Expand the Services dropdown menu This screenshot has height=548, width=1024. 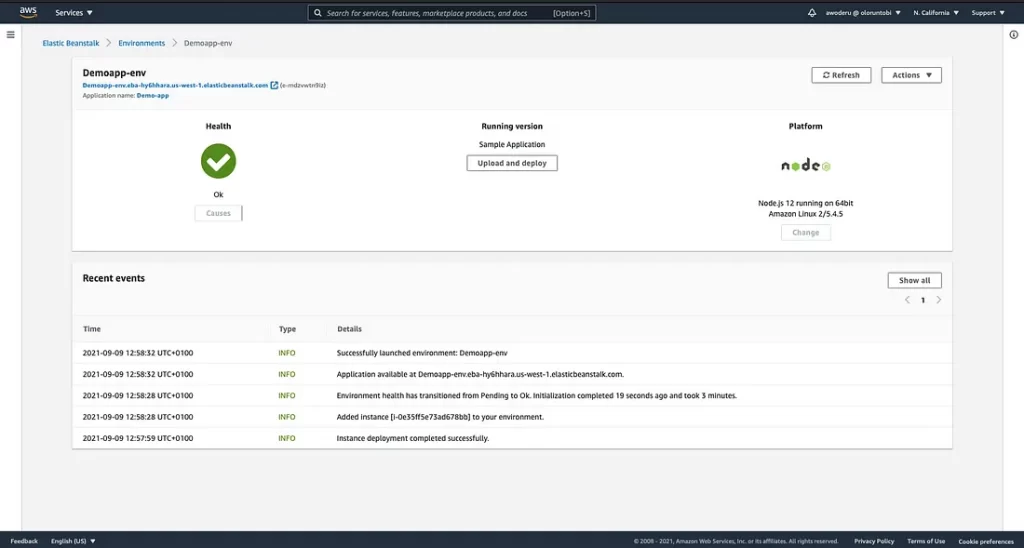coord(74,13)
